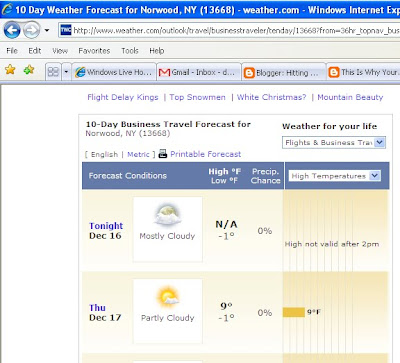Open the Mountain Beauty link
Viewport: 400px width, 363px height.
(350, 97)
